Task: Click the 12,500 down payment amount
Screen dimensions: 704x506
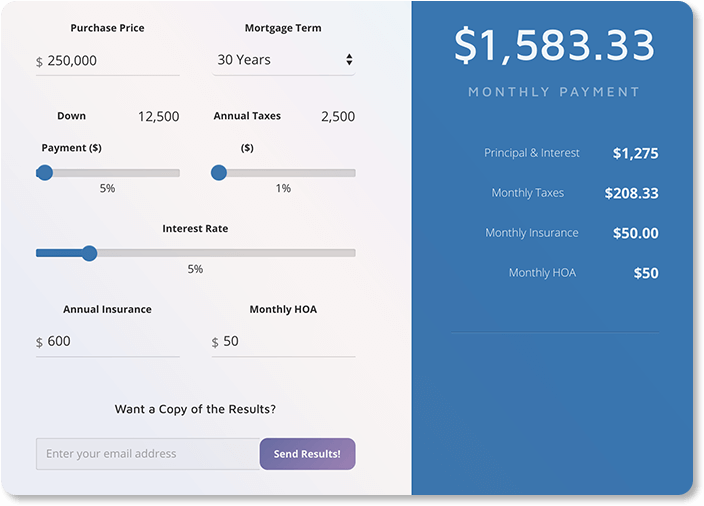Action: (x=158, y=117)
